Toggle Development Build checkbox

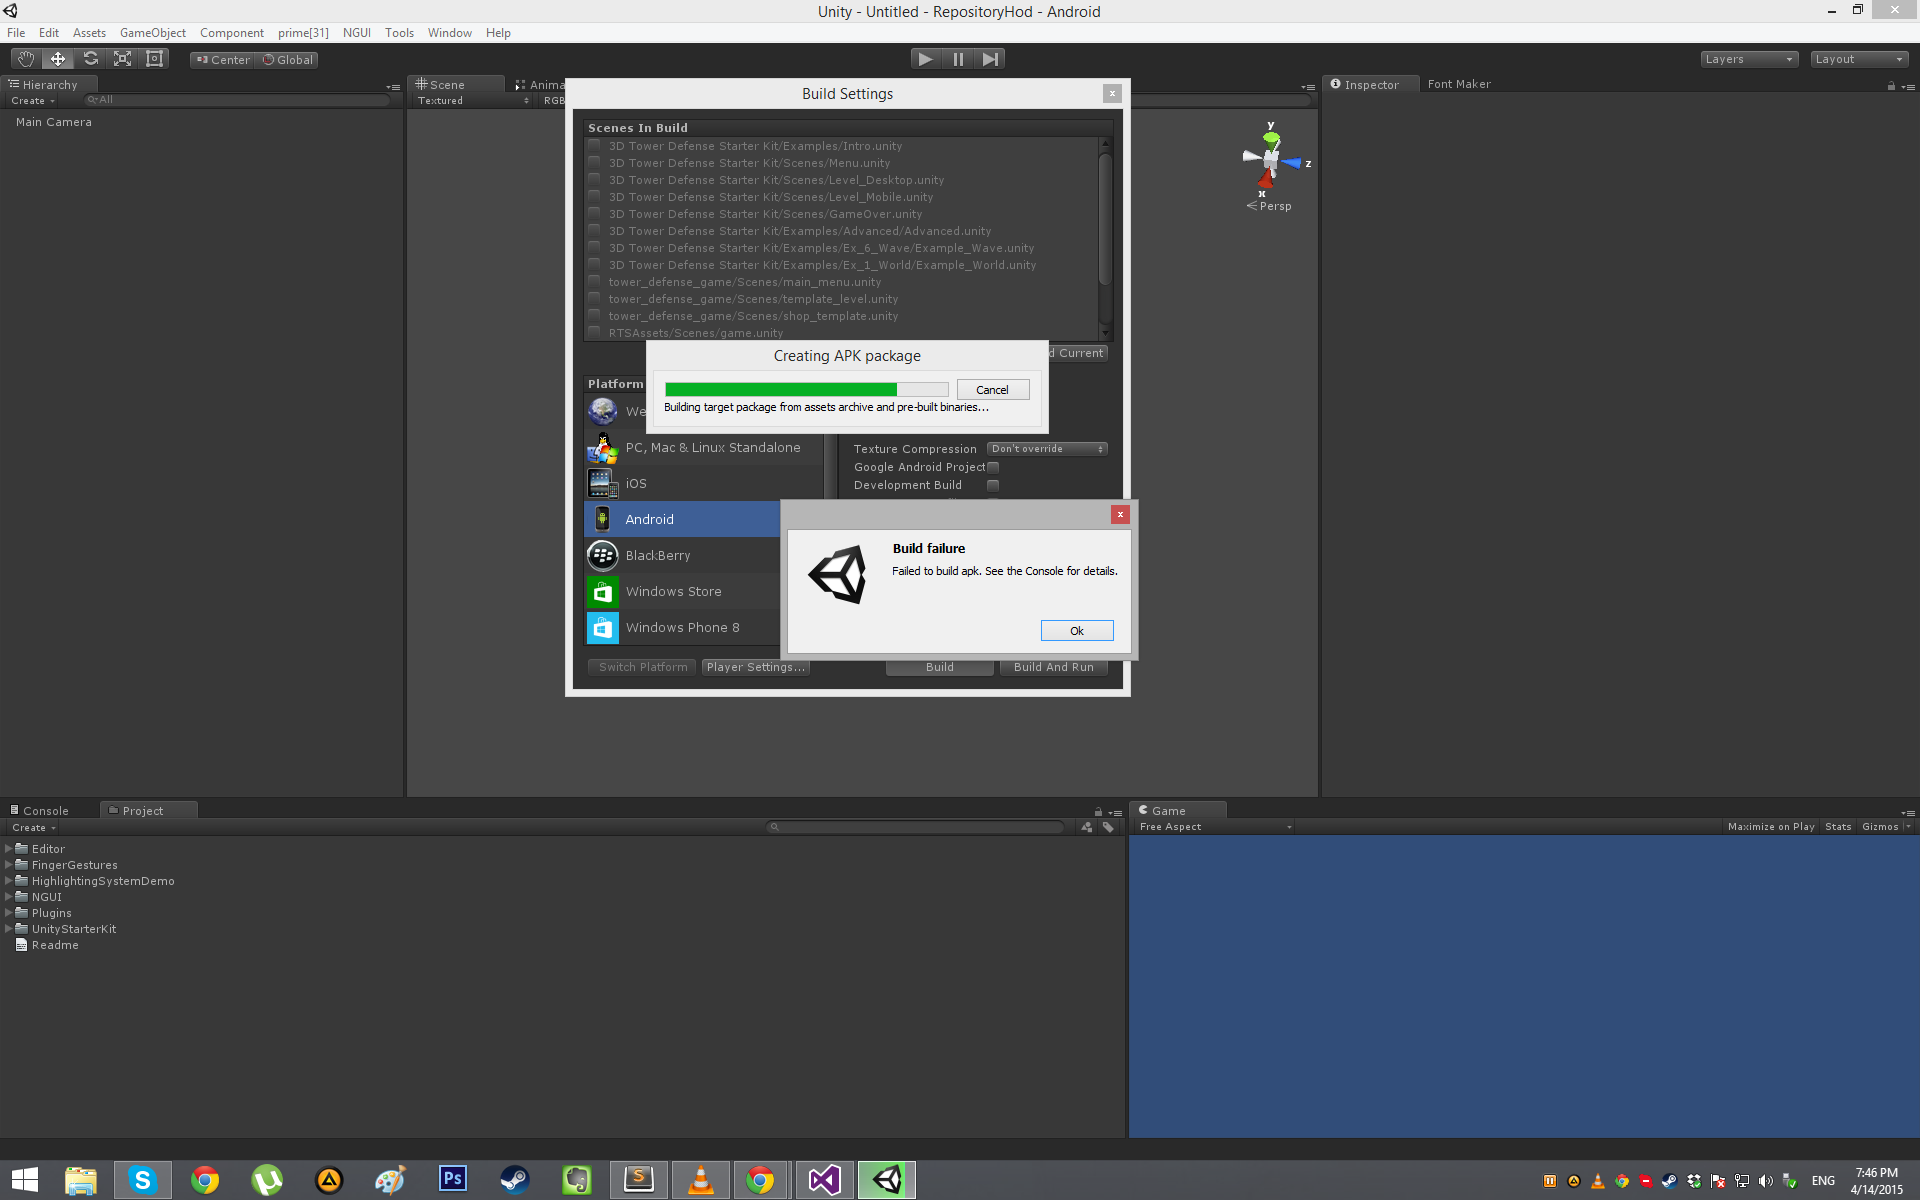click(993, 485)
